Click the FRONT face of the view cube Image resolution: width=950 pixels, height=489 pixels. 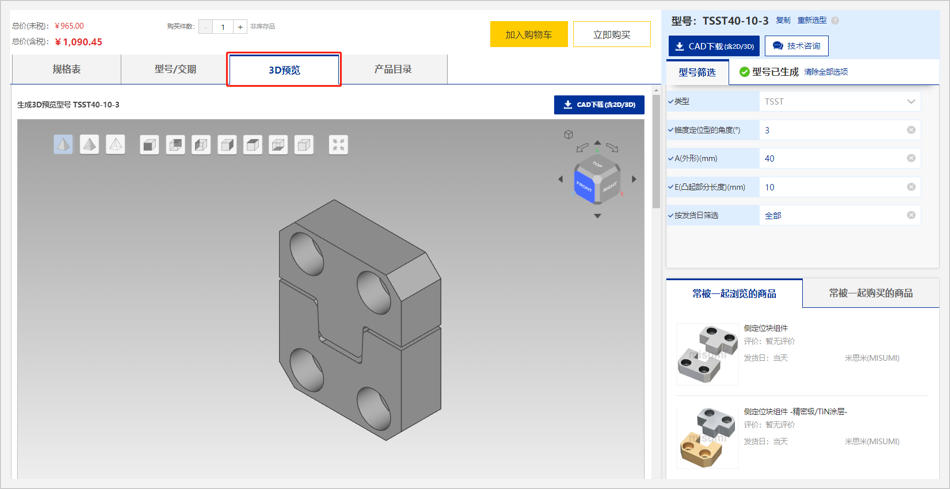(584, 186)
